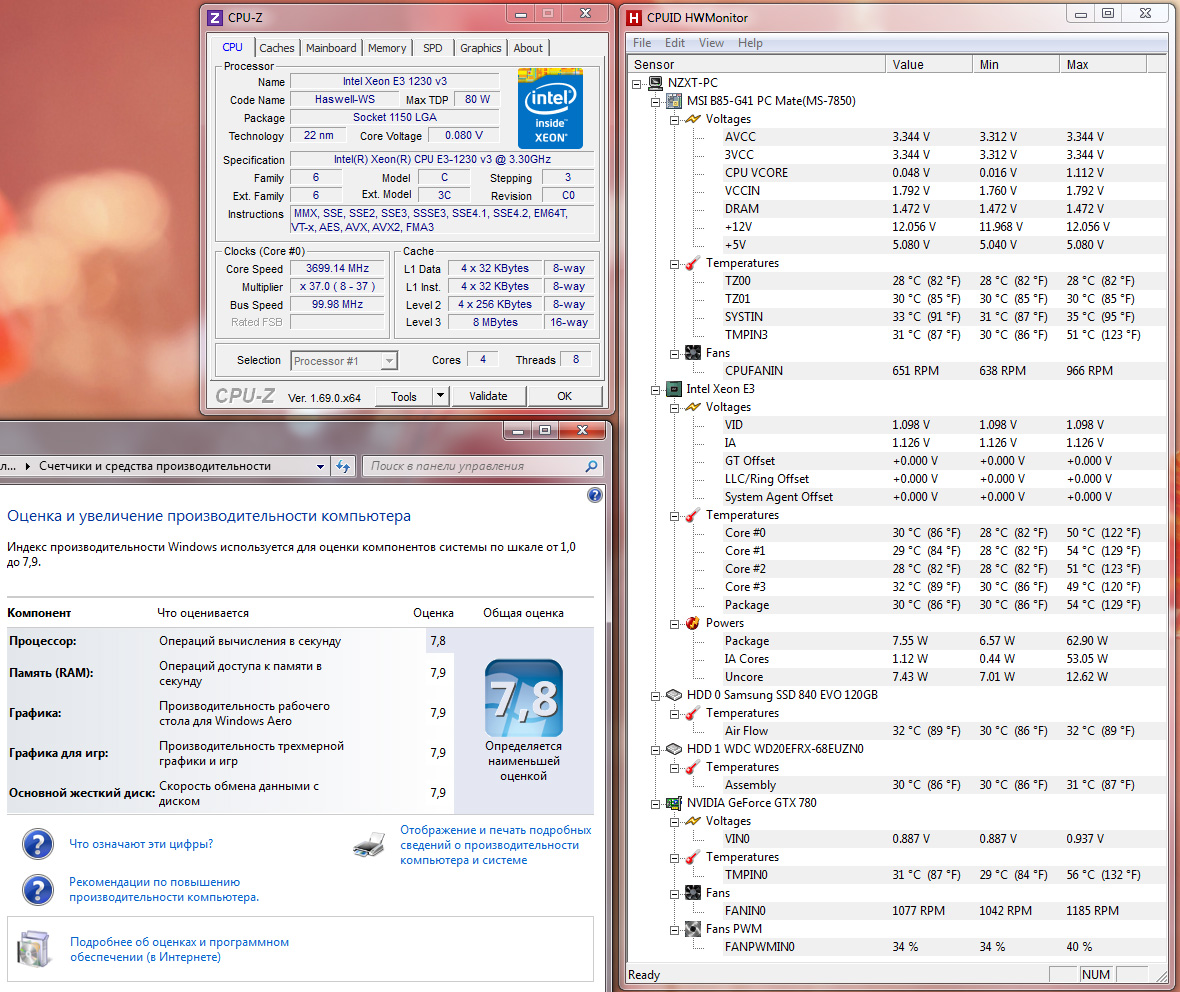
Task: Collapse the HDD 0 Samsung SSD node
Action: 655,695
